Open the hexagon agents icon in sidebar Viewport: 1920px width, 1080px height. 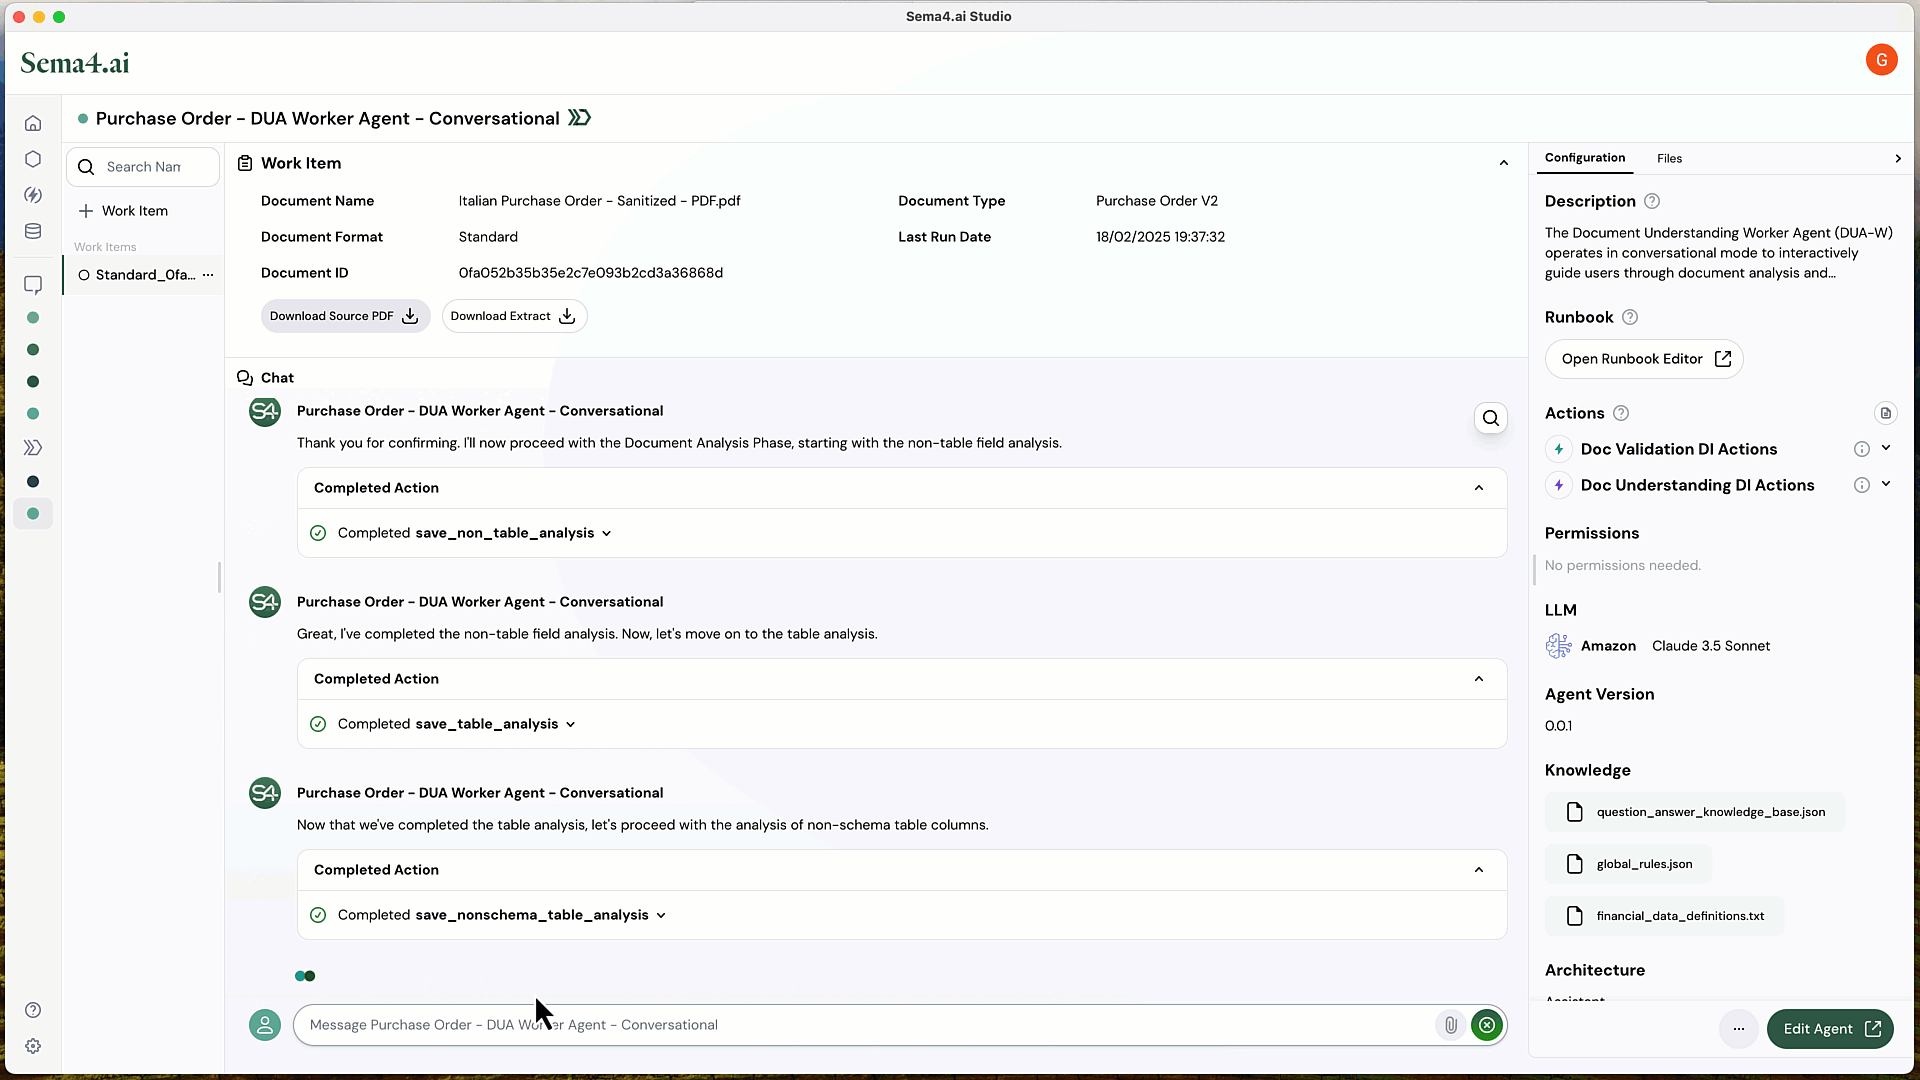[33, 159]
